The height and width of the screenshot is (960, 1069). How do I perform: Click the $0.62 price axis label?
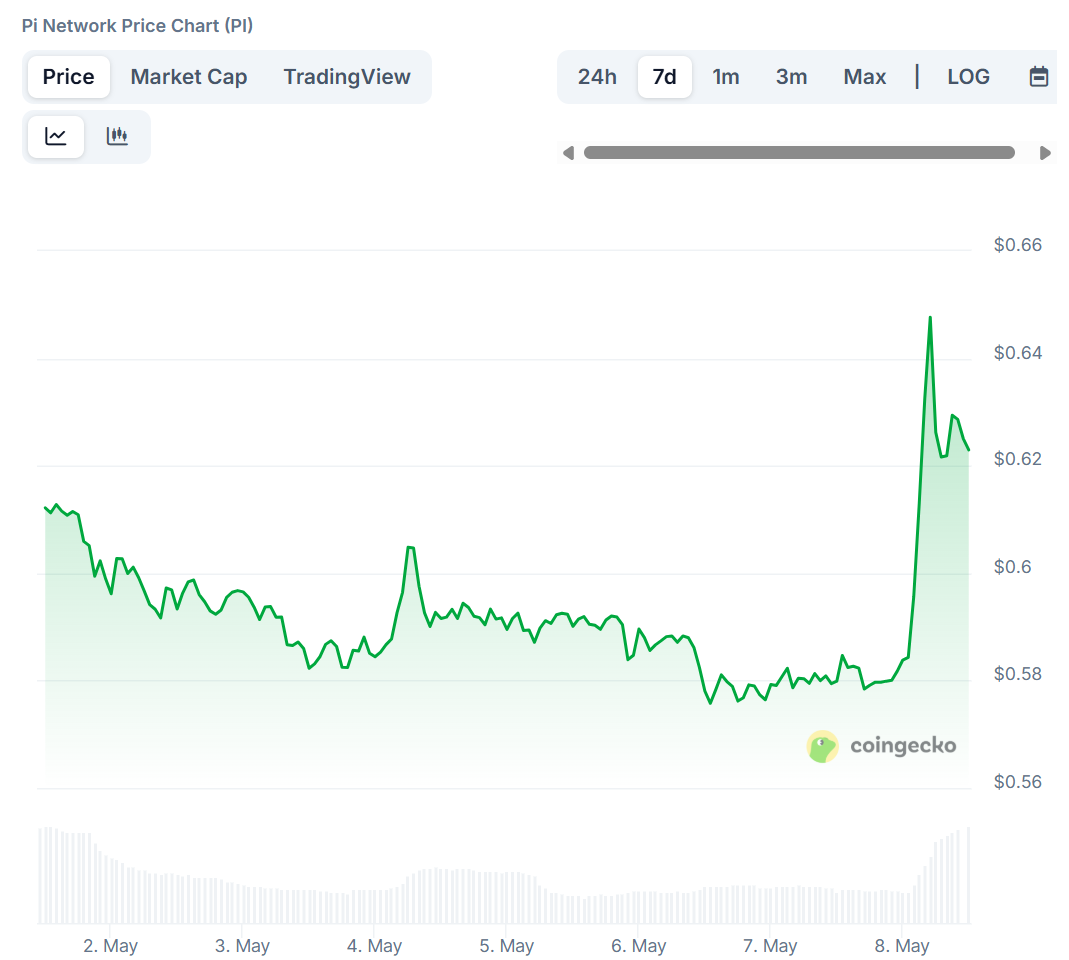pyautogui.click(x=1018, y=459)
